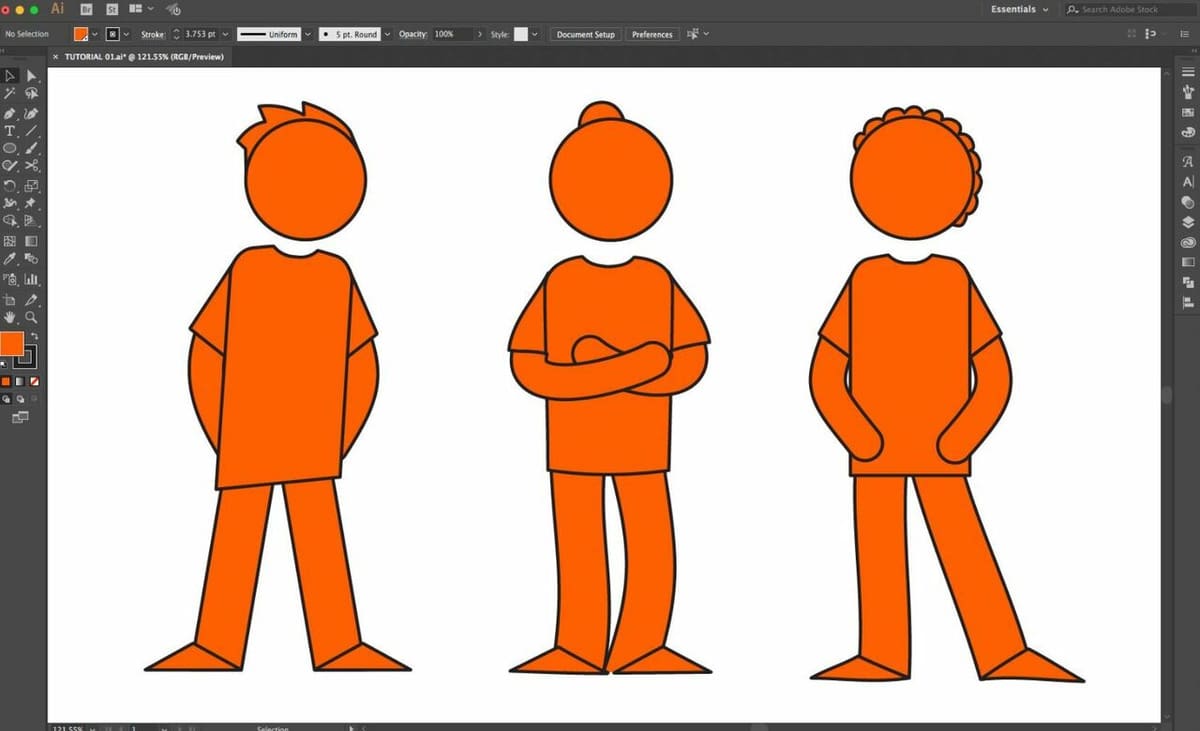This screenshot has width=1200, height=731.
Task: Open the Color palette panel icon
Action: point(1188,131)
